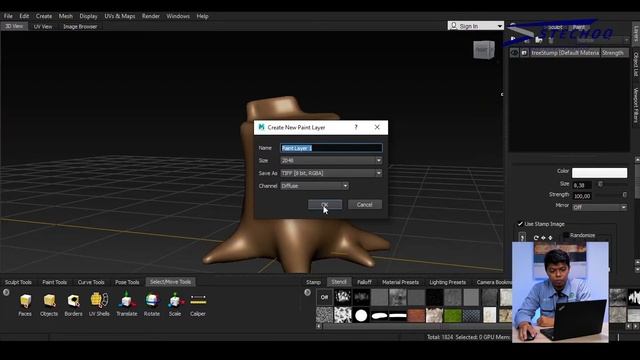Open the Lighting Presets tab

[x=447, y=282]
